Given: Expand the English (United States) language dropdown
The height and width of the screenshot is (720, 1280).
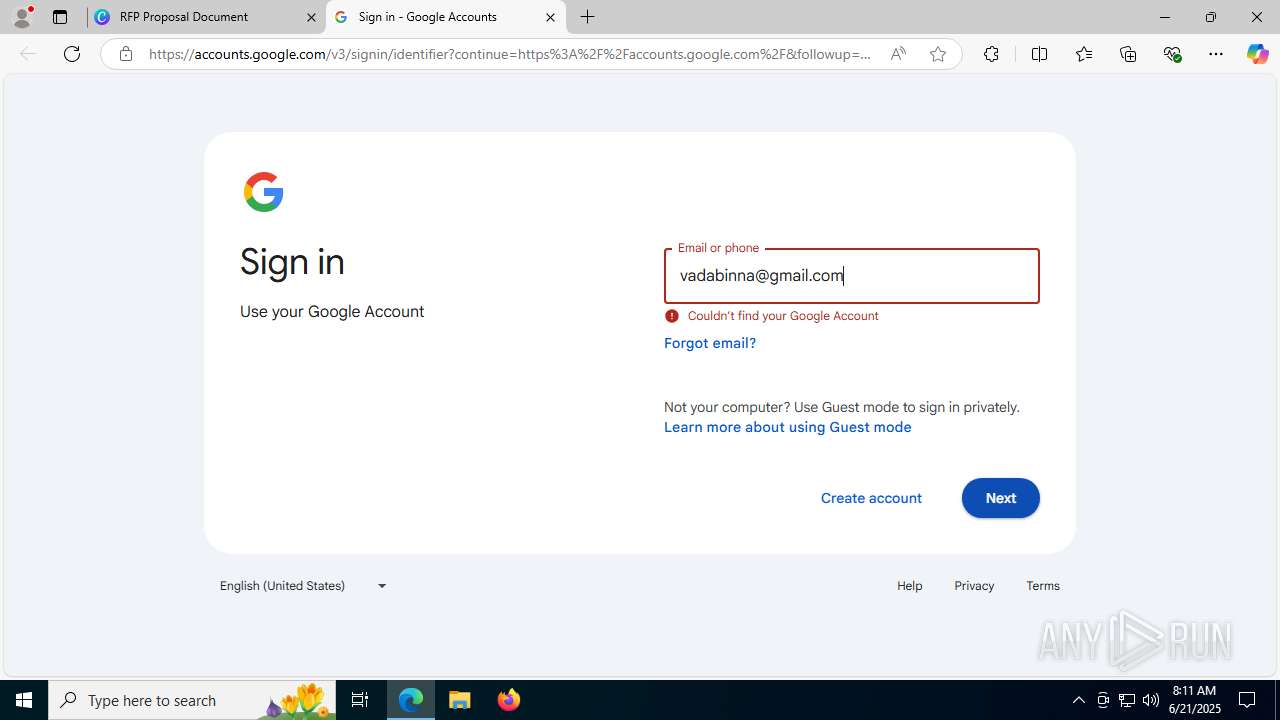Looking at the screenshot, I should point(303,586).
